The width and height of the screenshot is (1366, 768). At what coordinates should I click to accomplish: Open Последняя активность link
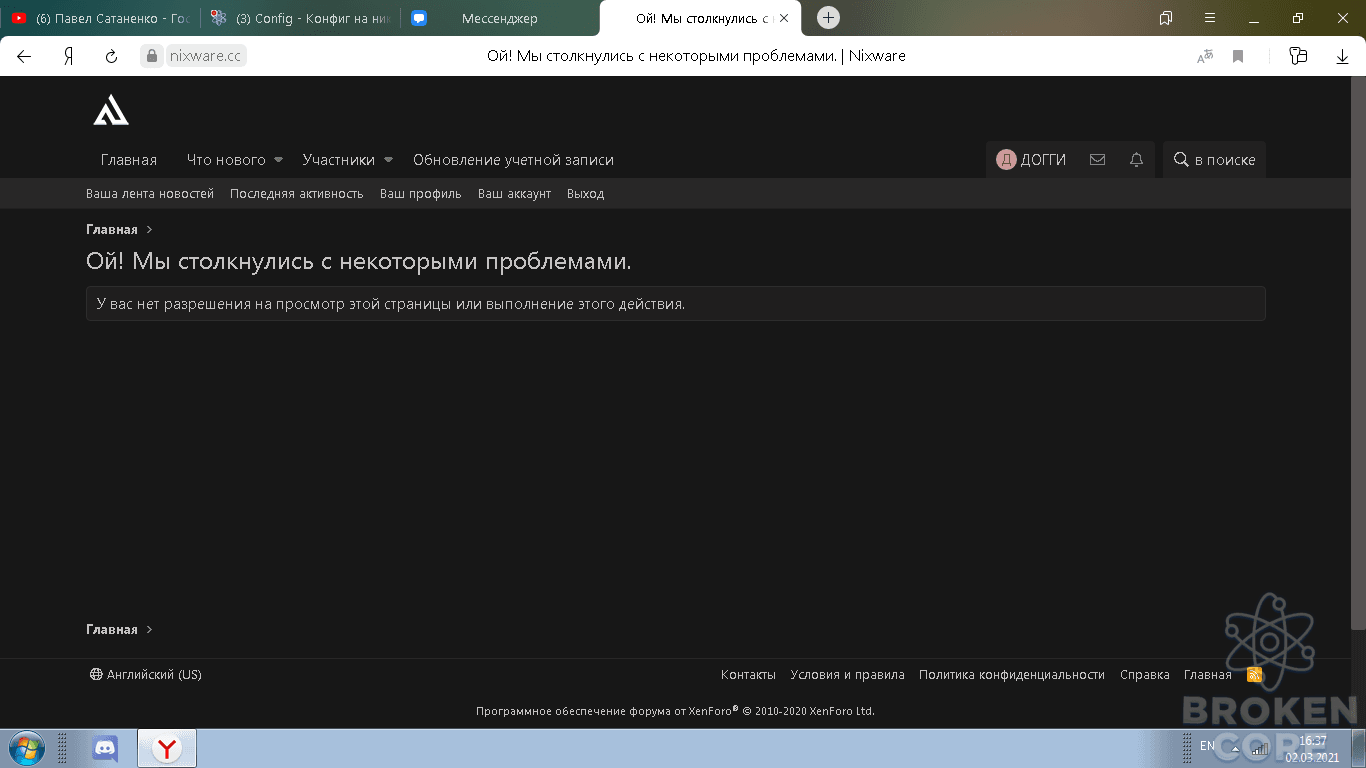297,194
